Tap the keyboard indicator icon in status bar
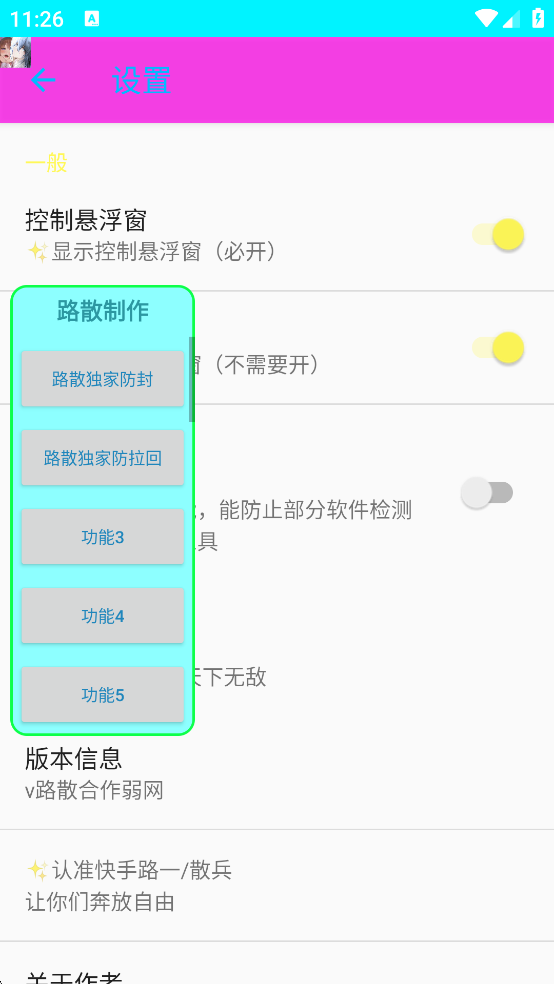 pyautogui.click(x=92, y=19)
